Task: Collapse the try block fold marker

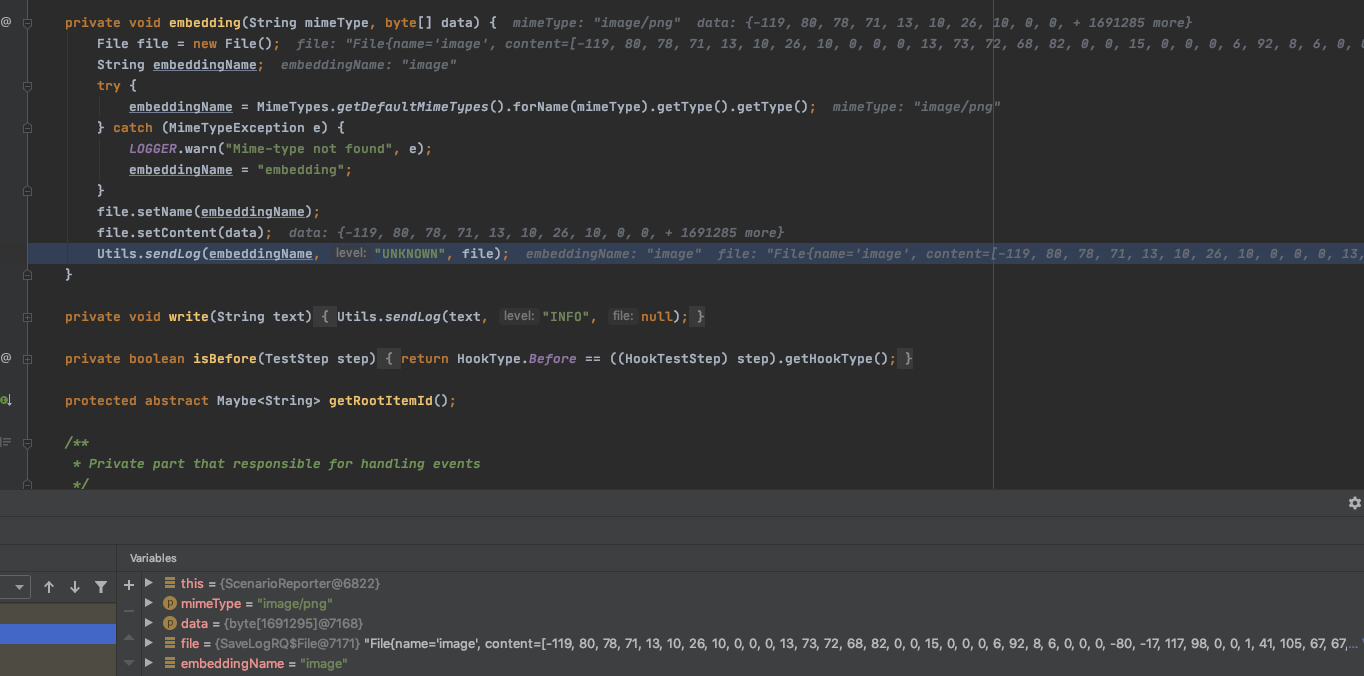Action: point(28,85)
